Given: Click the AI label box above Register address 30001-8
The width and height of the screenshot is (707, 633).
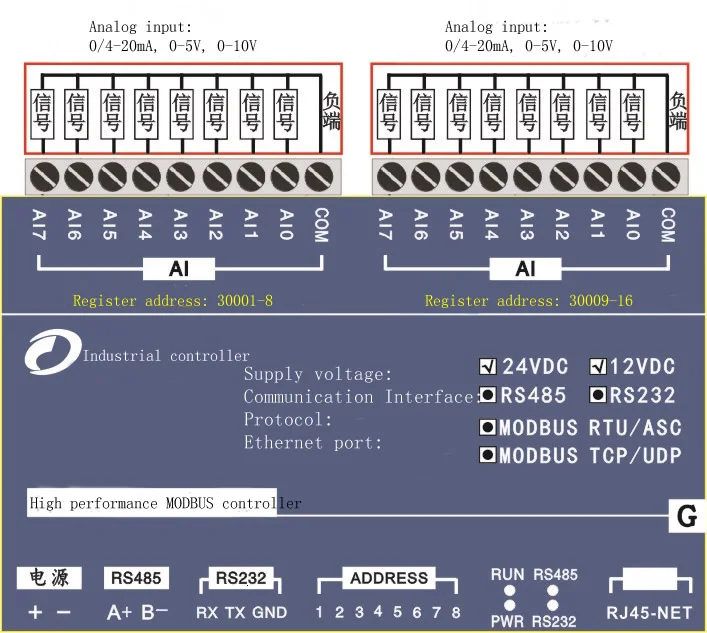Looking at the screenshot, I should (x=179, y=269).
